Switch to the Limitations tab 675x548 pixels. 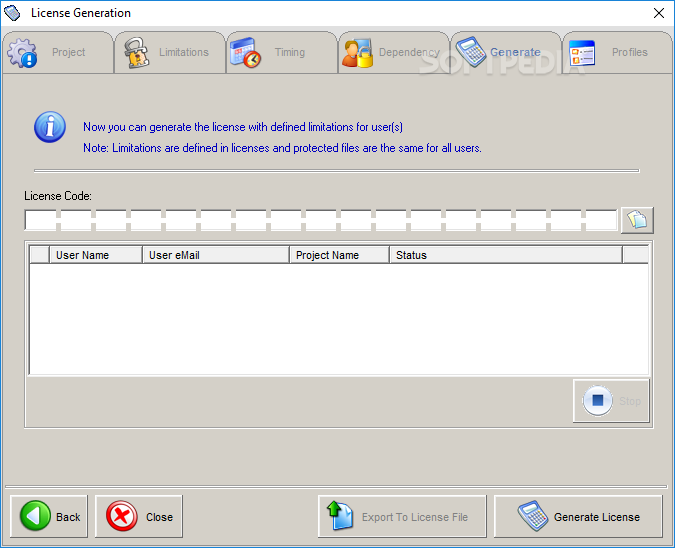pos(170,52)
